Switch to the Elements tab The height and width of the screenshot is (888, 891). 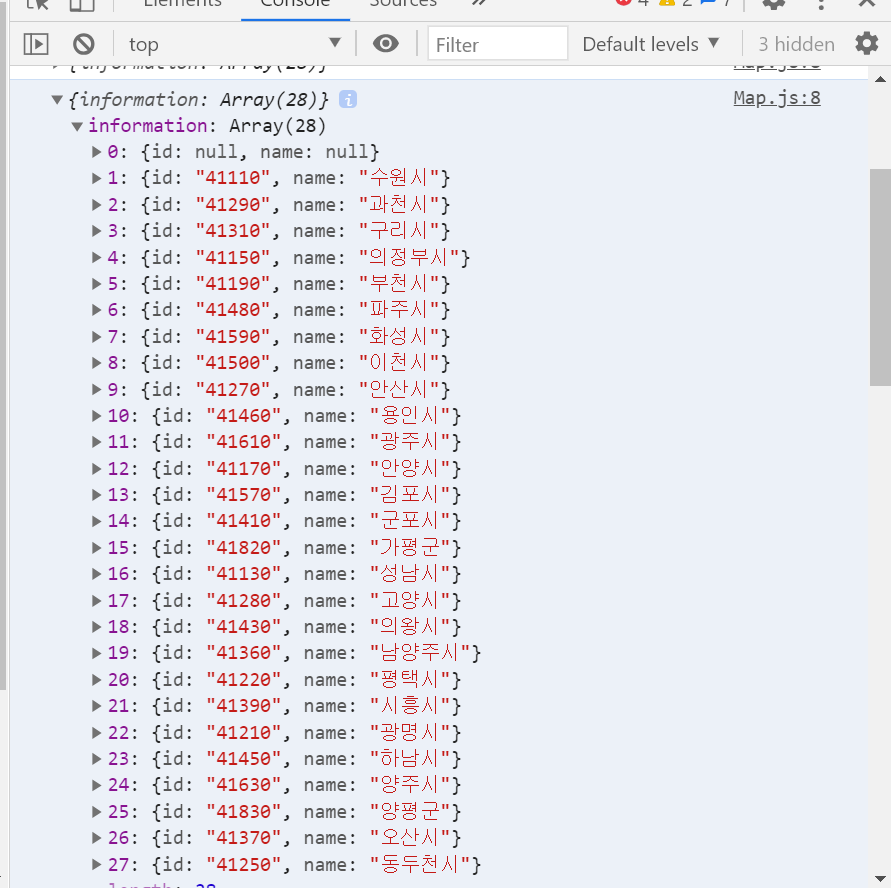(x=181, y=5)
